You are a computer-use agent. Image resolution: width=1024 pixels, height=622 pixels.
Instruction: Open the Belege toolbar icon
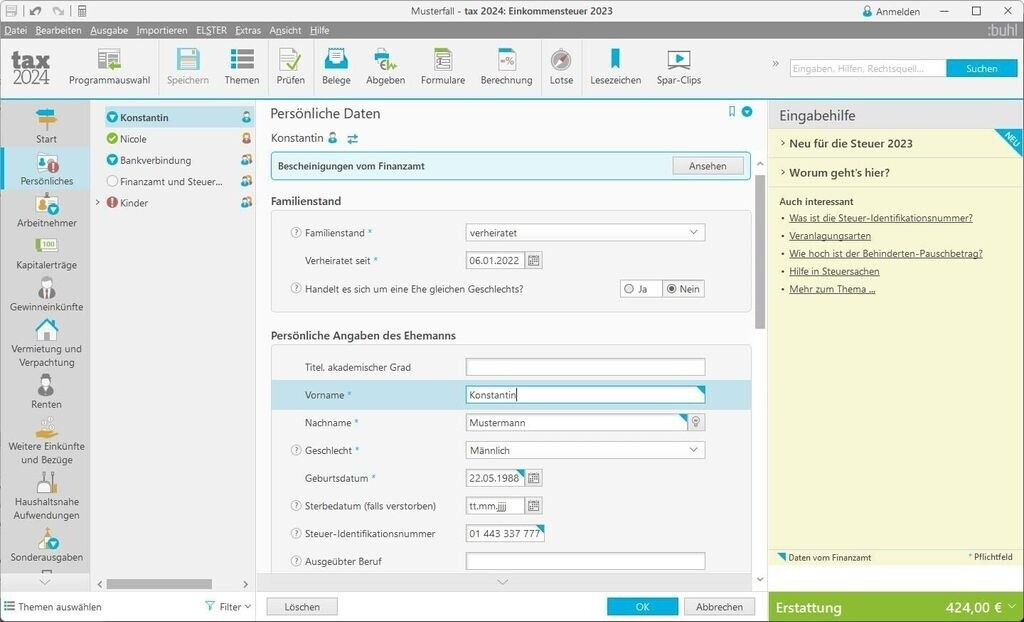coord(336,60)
